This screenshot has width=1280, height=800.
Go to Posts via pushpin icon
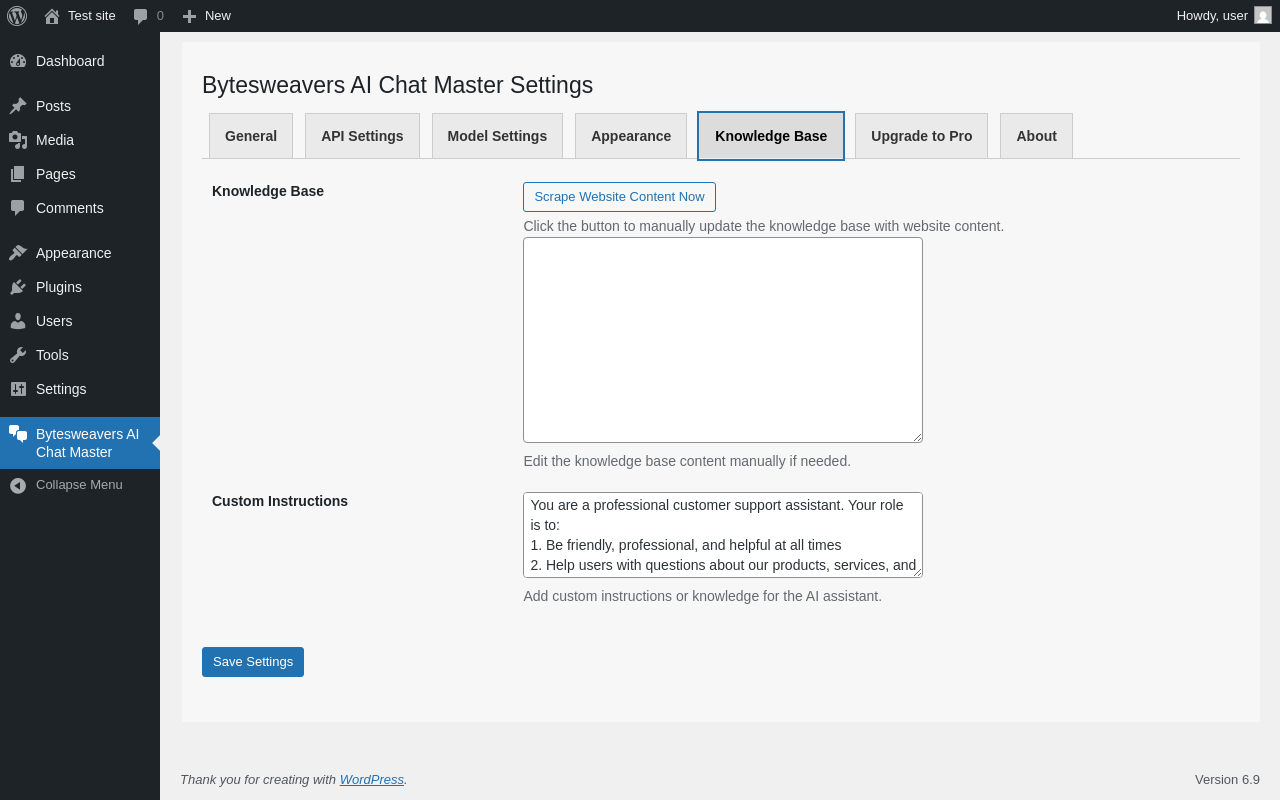18,106
